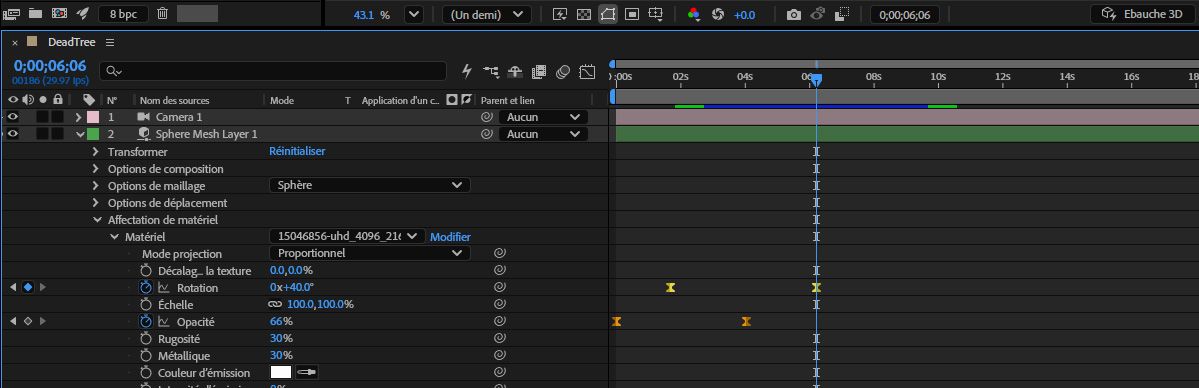Click the Modifier link
The height and width of the screenshot is (388, 1199).
click(x=450, y=237)
